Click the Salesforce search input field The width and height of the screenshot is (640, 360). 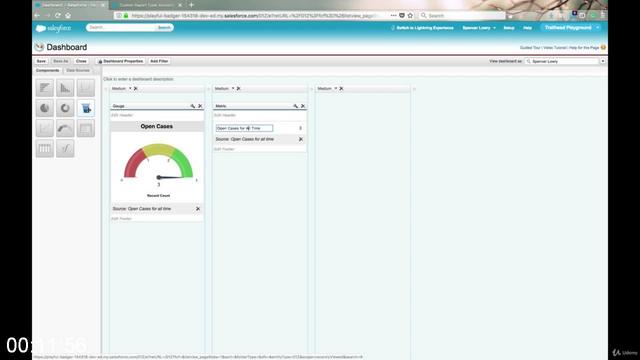pos(121,28)
